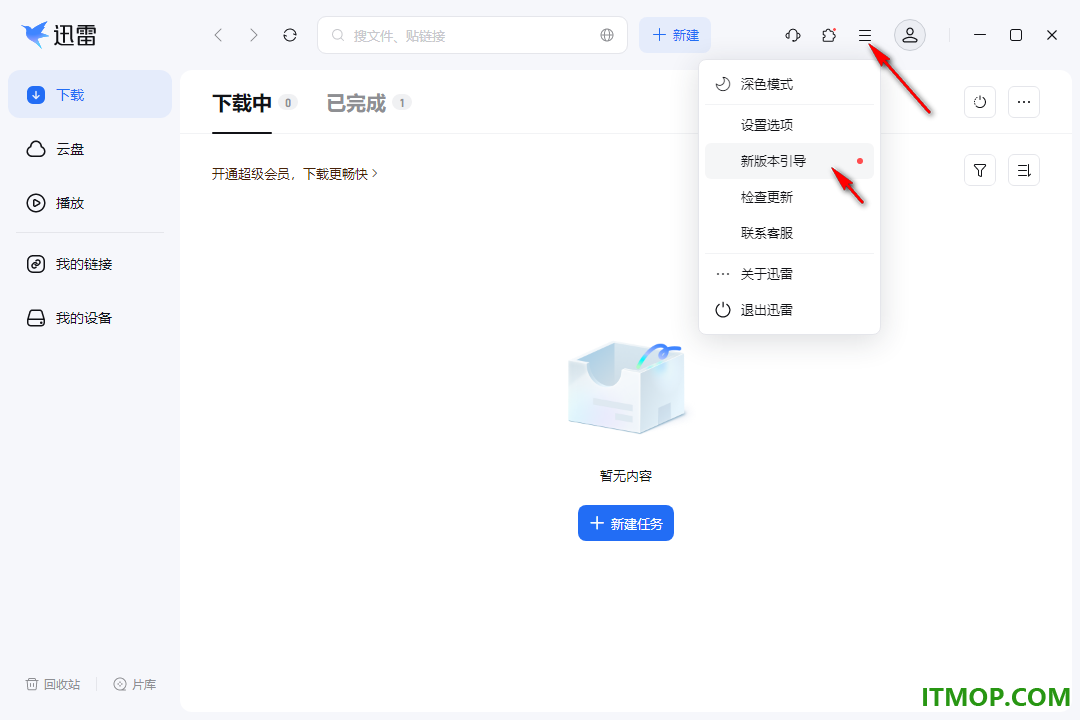Open 播放 in the sidebar
Screen dimensions: 1080x720
click(90, 203)
